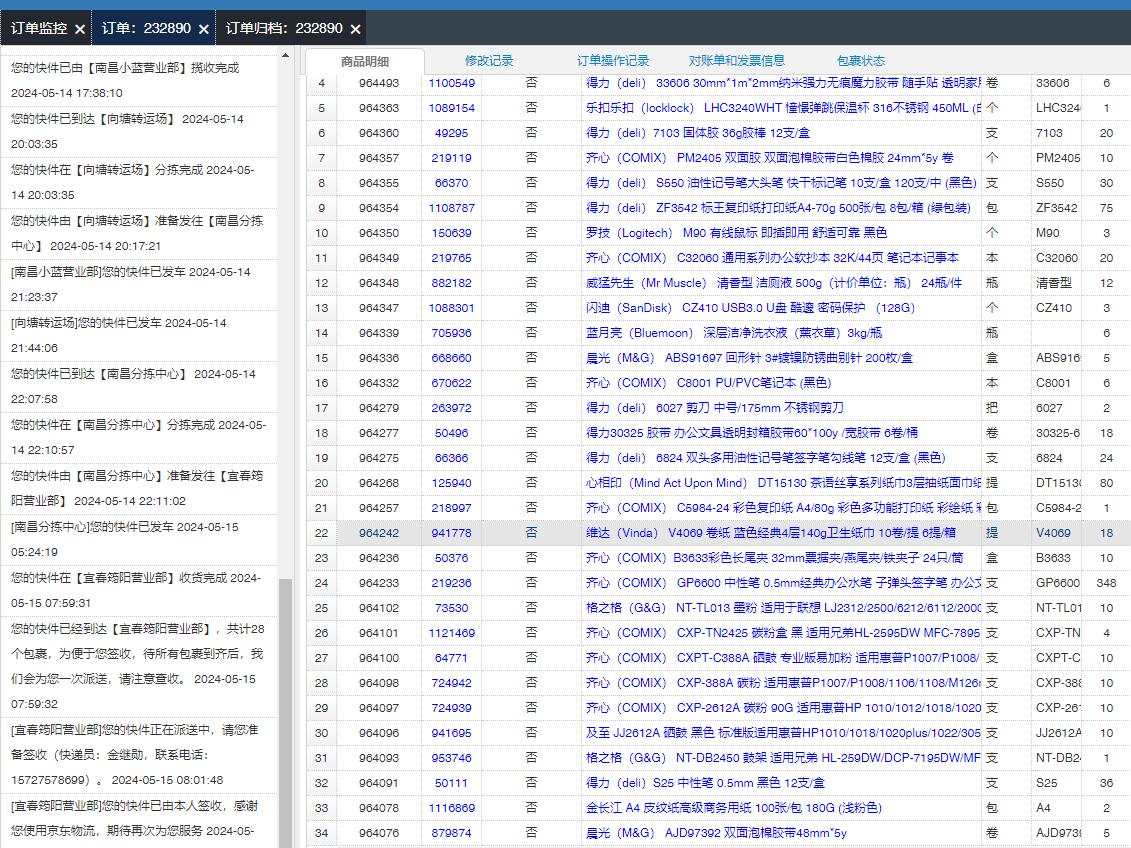
Task: Click the tracking entry mentioning 共计28个包裹
Action: coord(138,666)
